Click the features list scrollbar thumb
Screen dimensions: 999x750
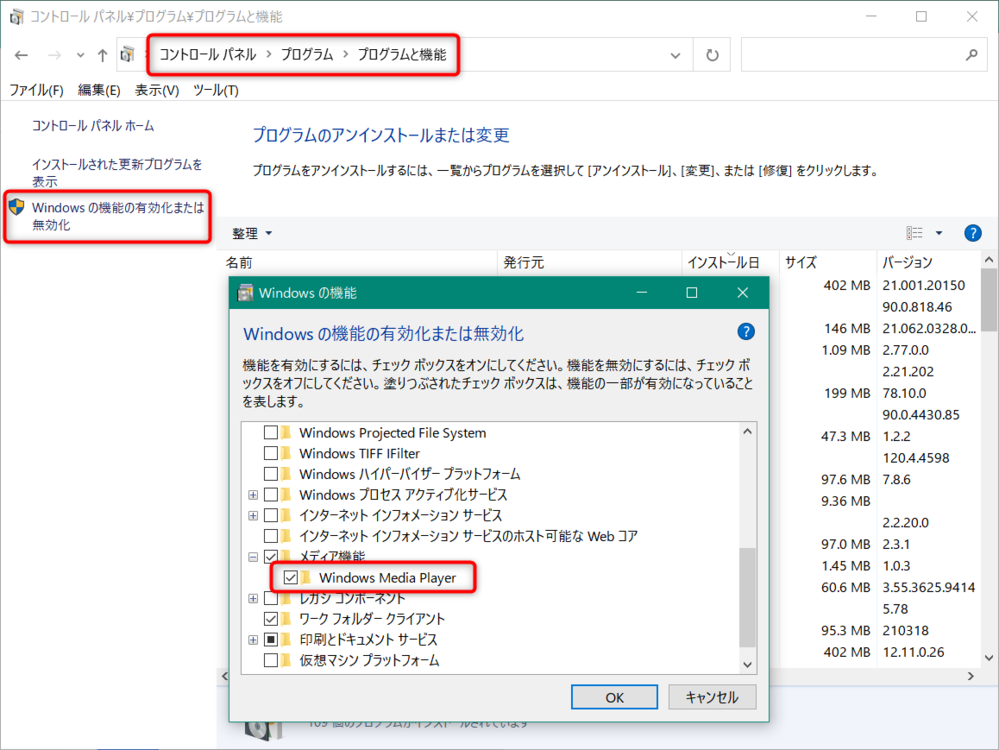(x=747, y=597)
